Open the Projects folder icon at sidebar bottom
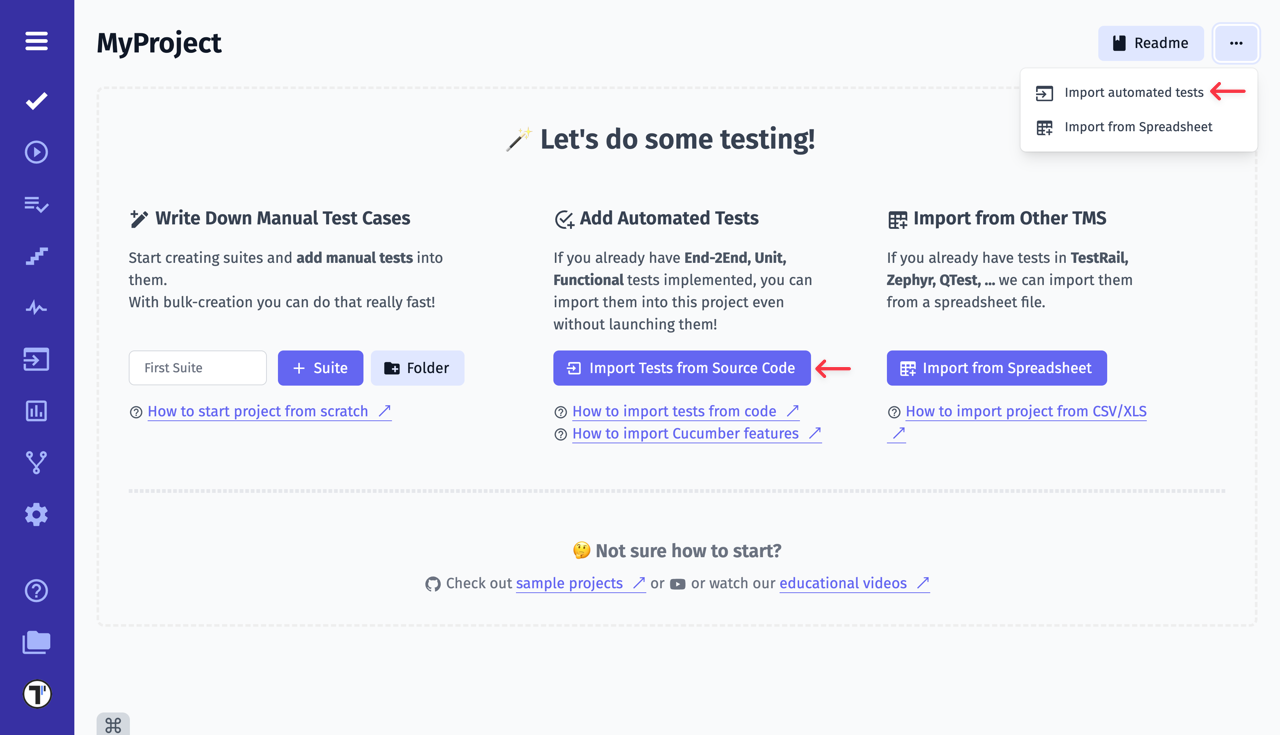 (x=36, y=642)
